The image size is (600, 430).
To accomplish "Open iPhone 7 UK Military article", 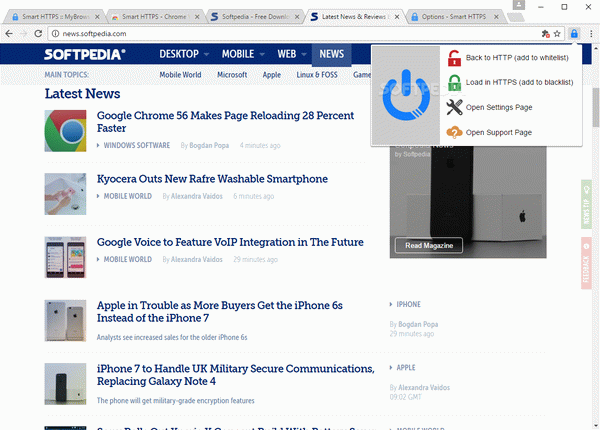I will pyautogui.click(x=236, y=375).
